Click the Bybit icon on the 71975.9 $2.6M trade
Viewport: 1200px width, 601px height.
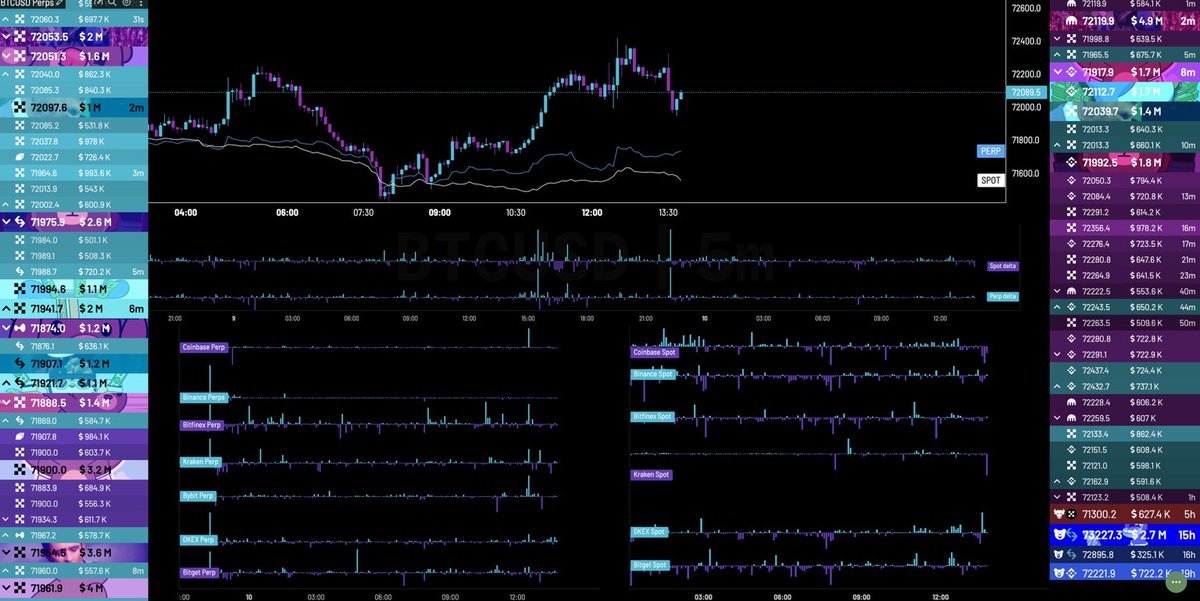[x=18, y=221]
